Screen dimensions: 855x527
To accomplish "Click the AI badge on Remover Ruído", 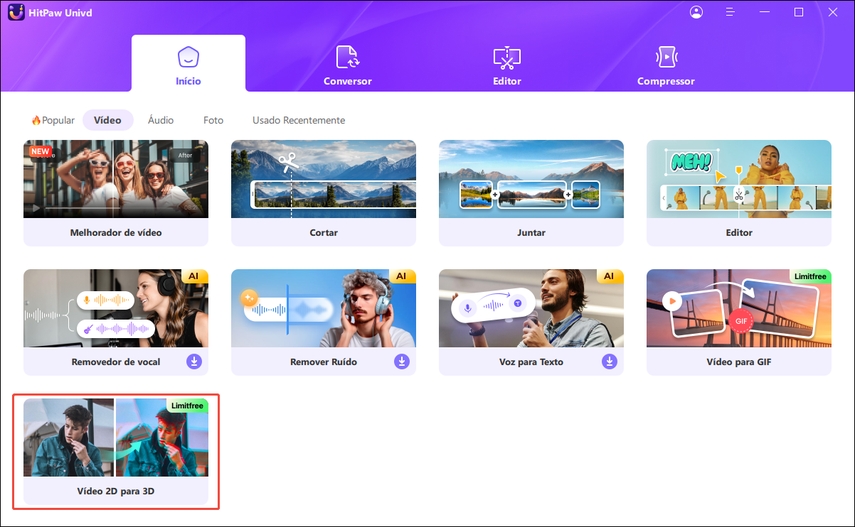I will pos(401,276).
